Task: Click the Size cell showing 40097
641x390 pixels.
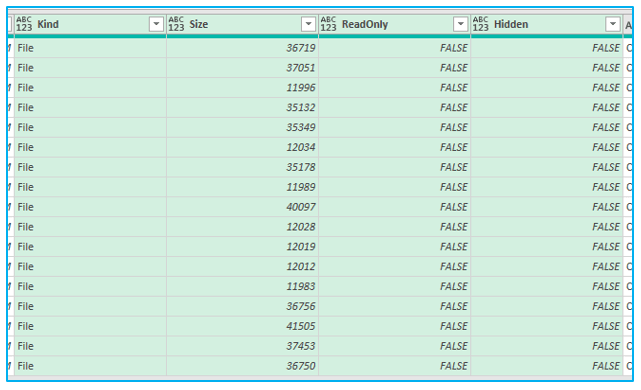Action: [242, 207]
